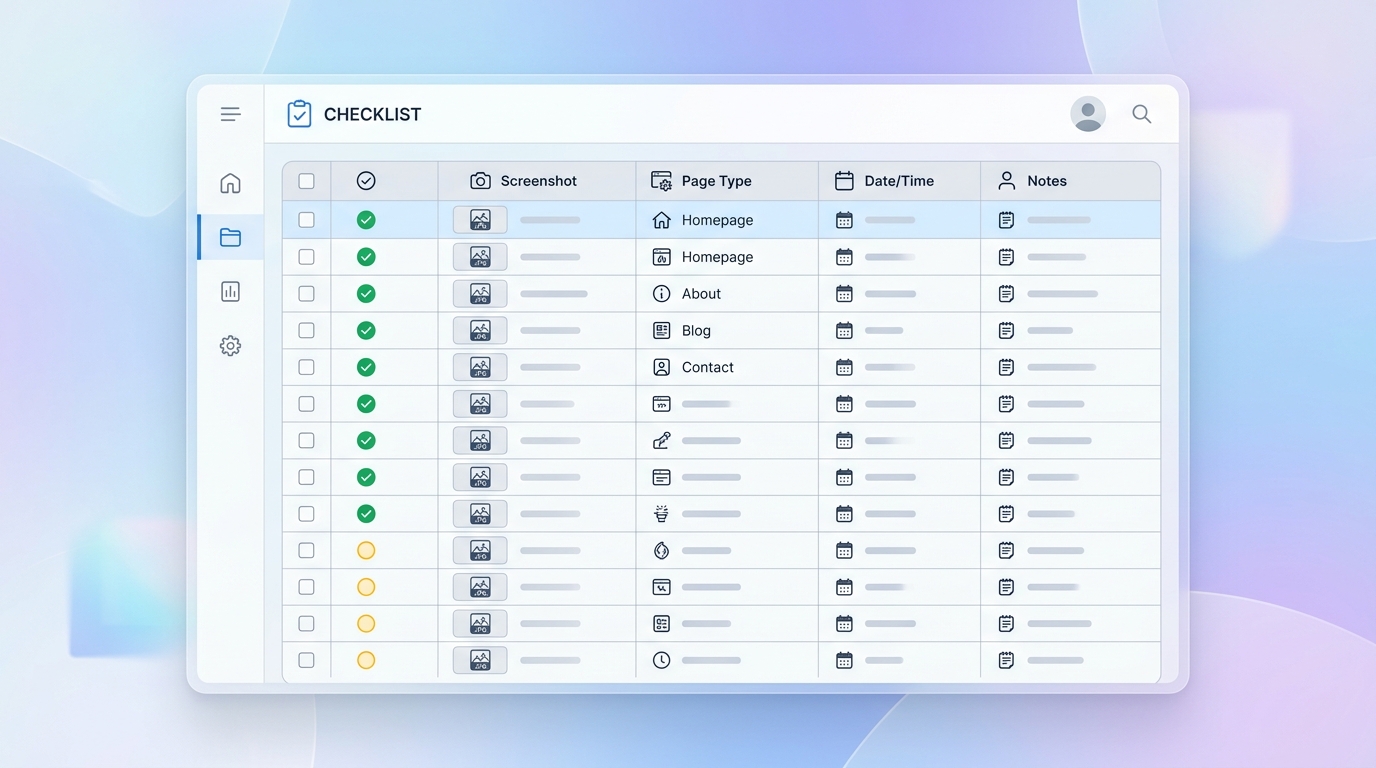Open settings gear in the sidebar
This screenshot has height=768, width=1376.
point(230,346)
